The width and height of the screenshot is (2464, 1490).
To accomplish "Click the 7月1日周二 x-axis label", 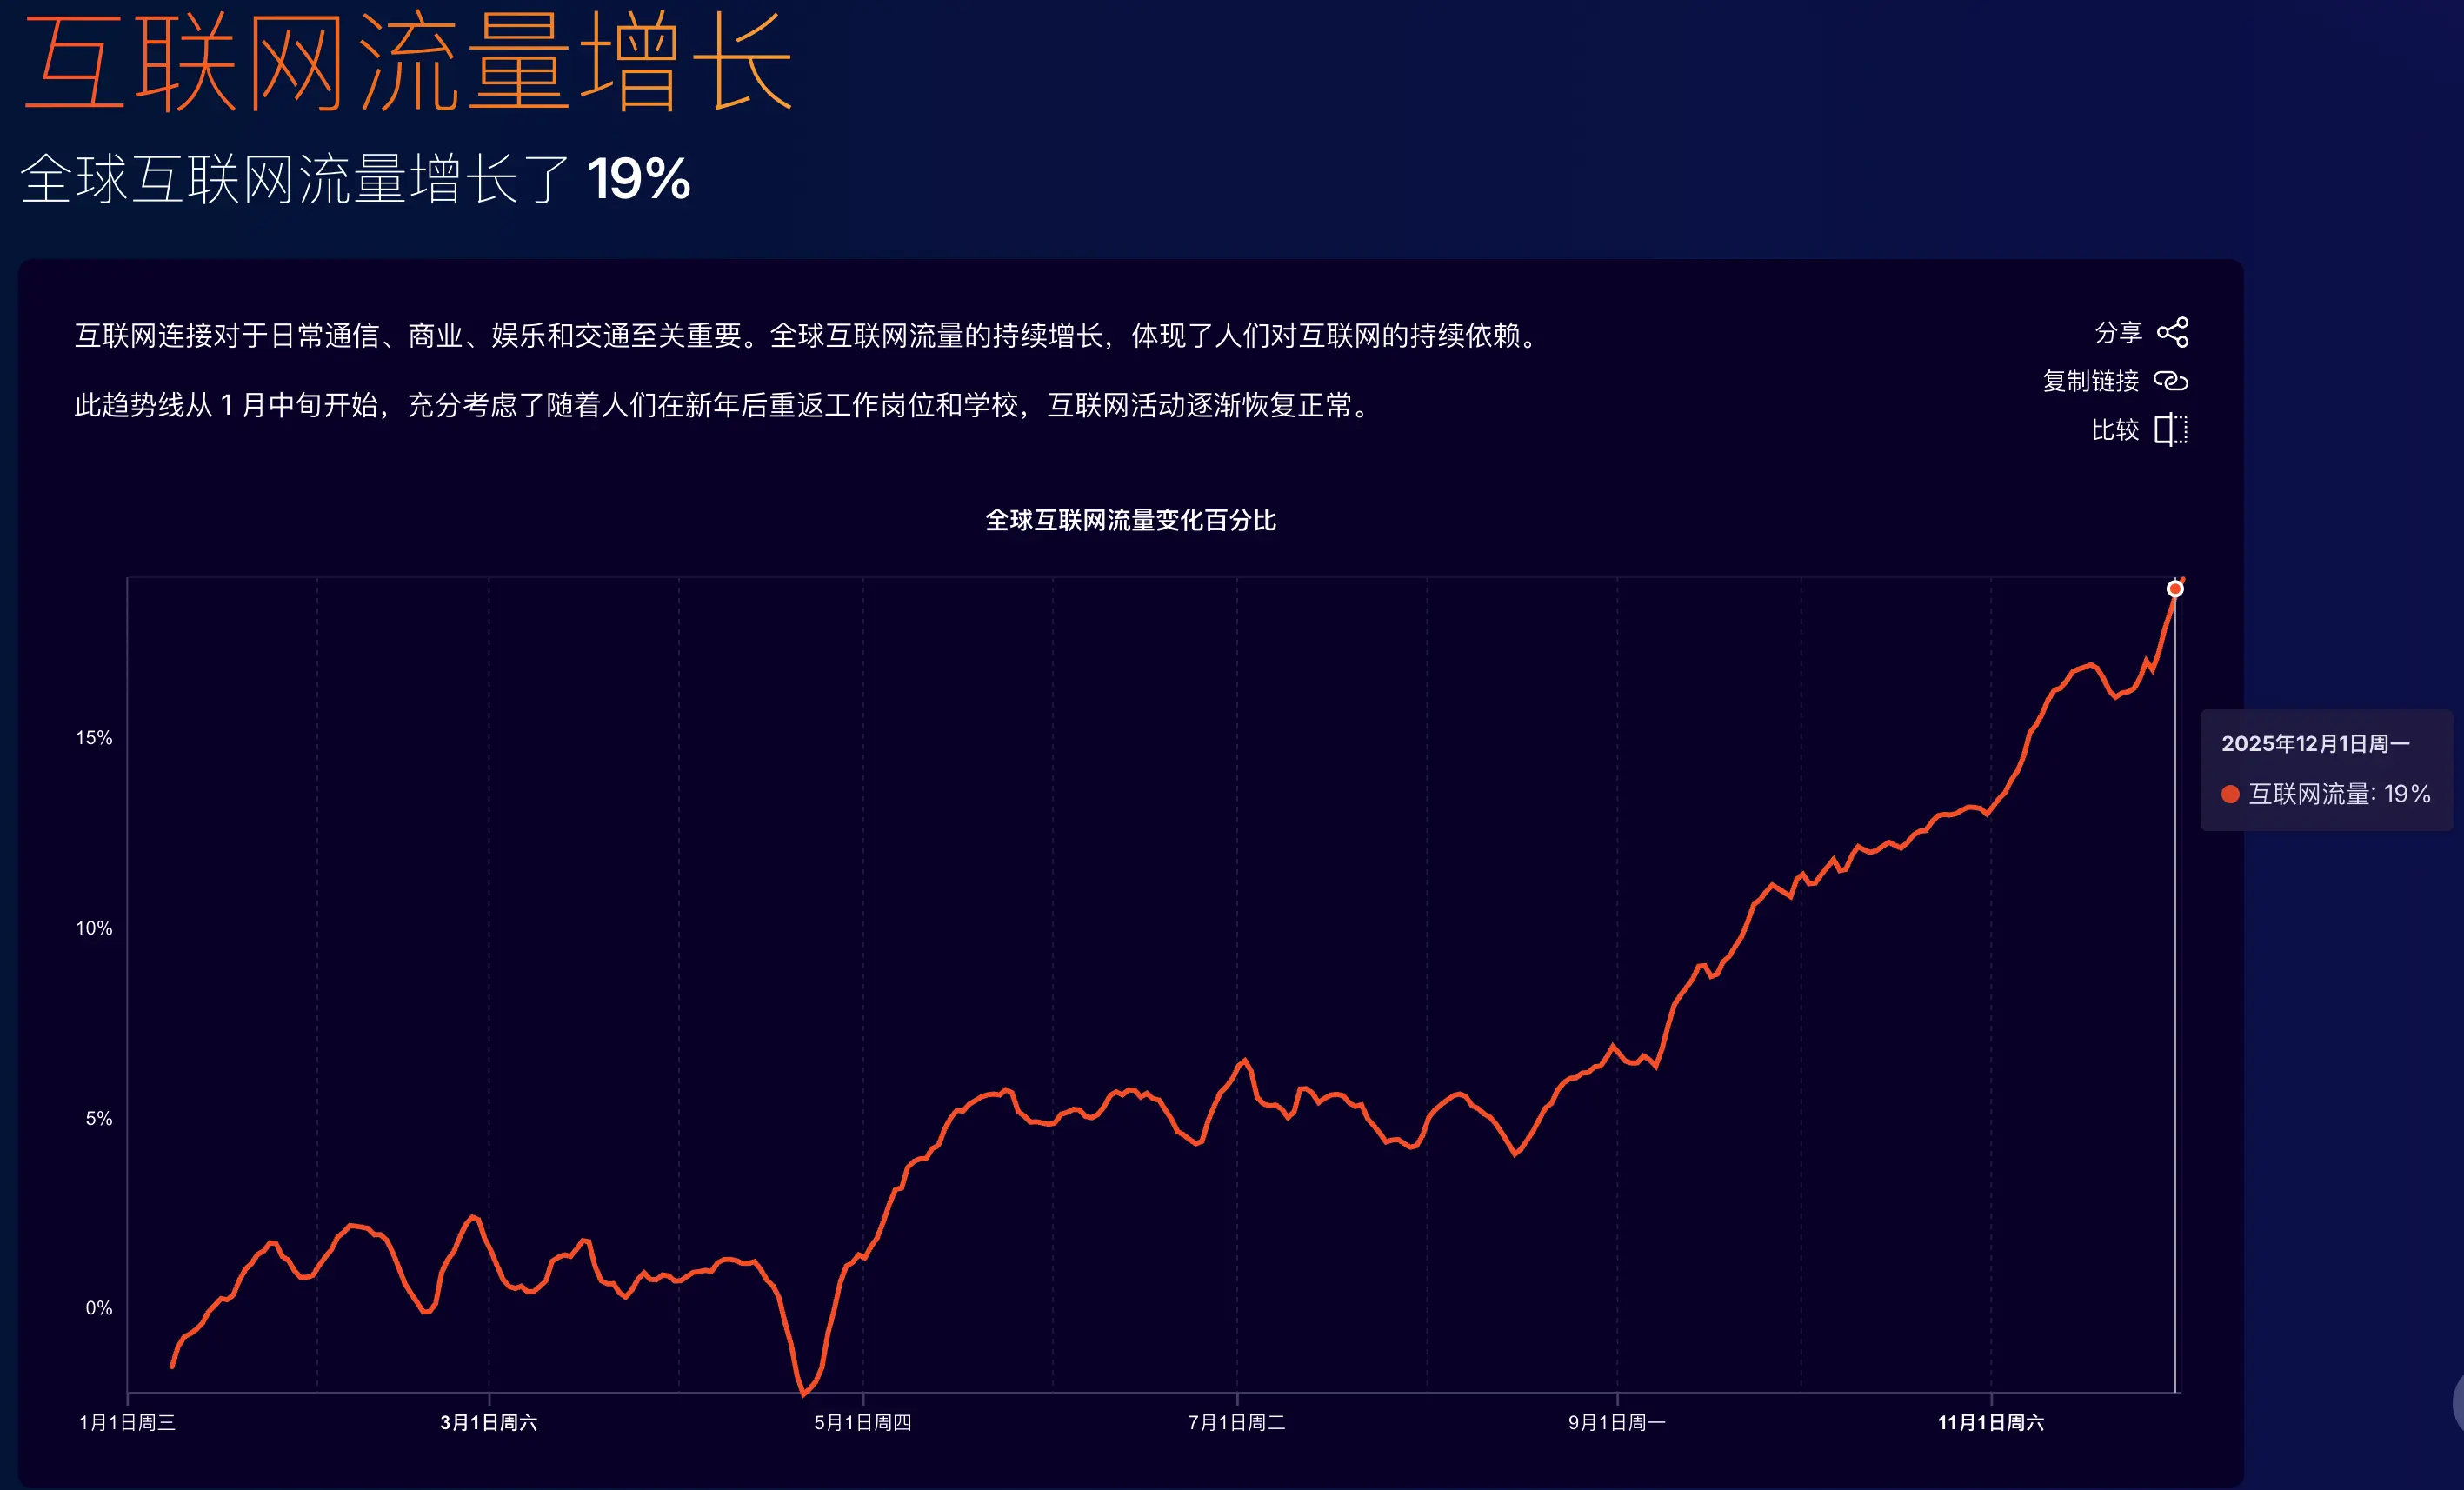I will [1236, 1422].
